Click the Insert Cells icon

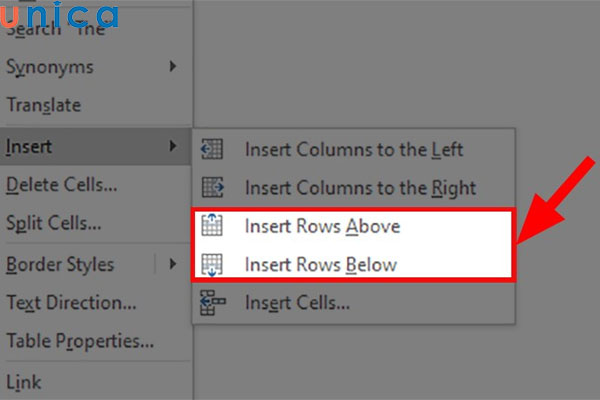coord(212,303)
